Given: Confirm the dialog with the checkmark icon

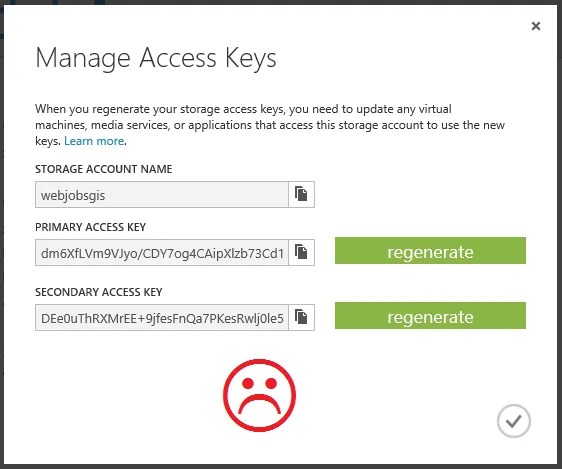Looking at the screenshot, I should coord(514,421).
